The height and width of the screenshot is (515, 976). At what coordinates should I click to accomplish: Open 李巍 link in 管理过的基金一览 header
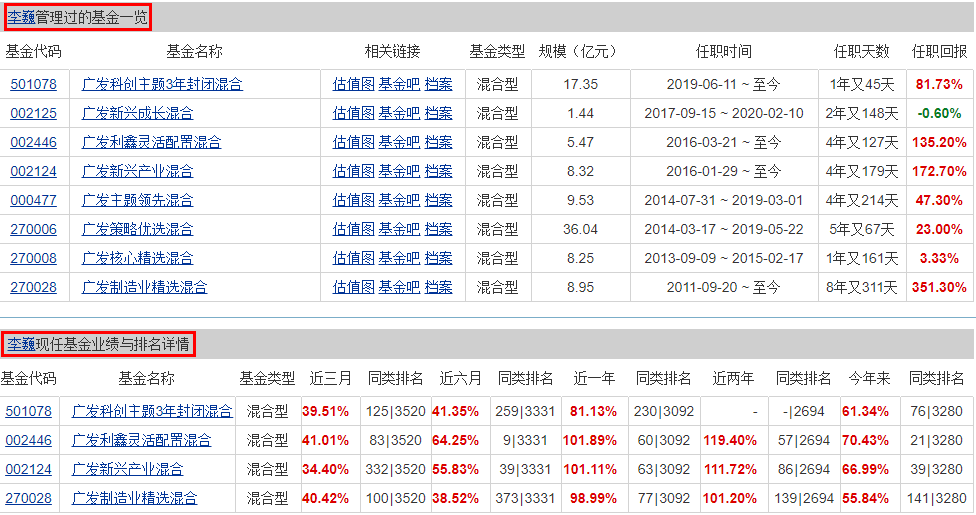click(x=22, y=17)
